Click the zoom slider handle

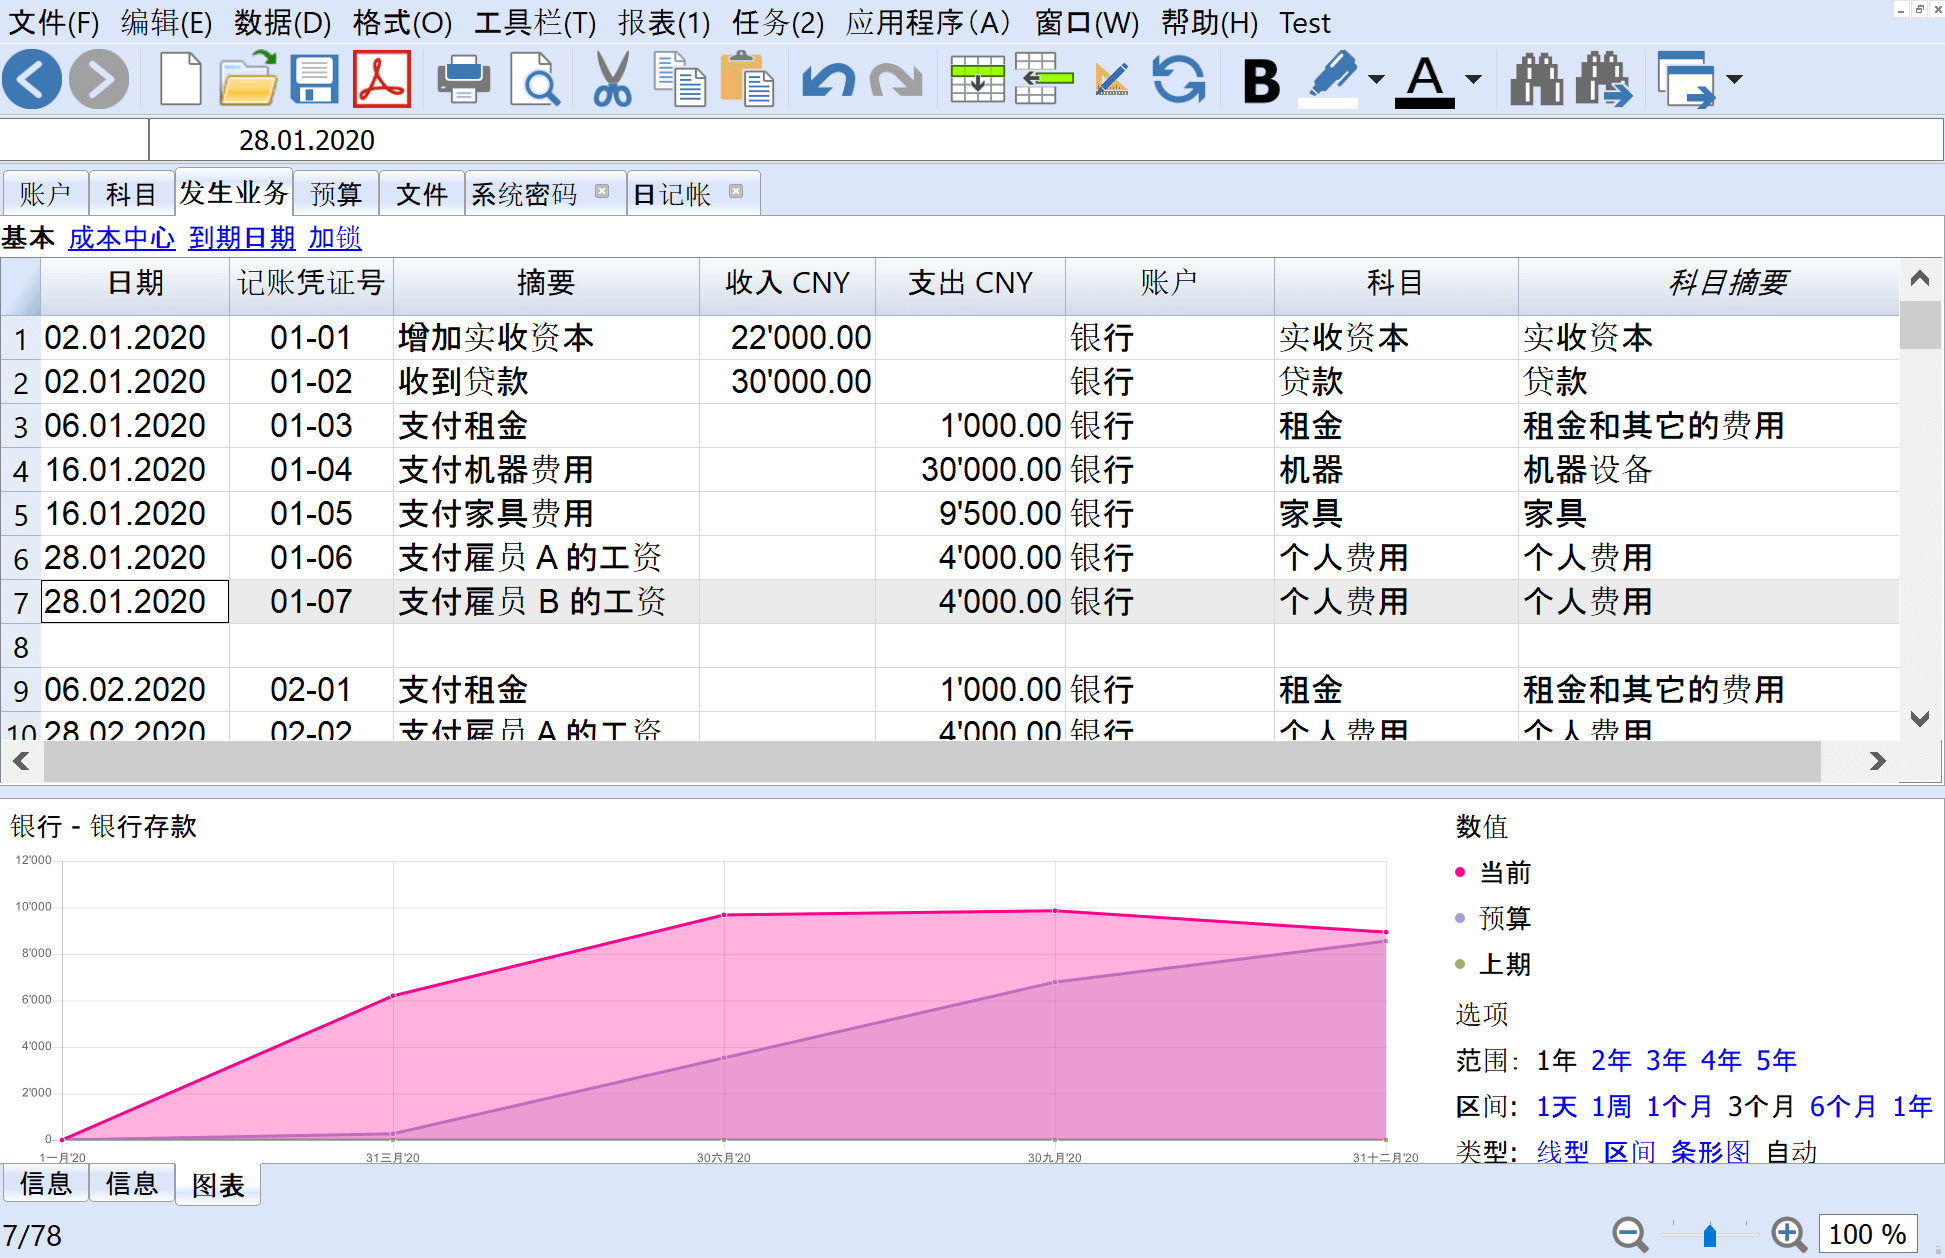coord(1709,1235)
